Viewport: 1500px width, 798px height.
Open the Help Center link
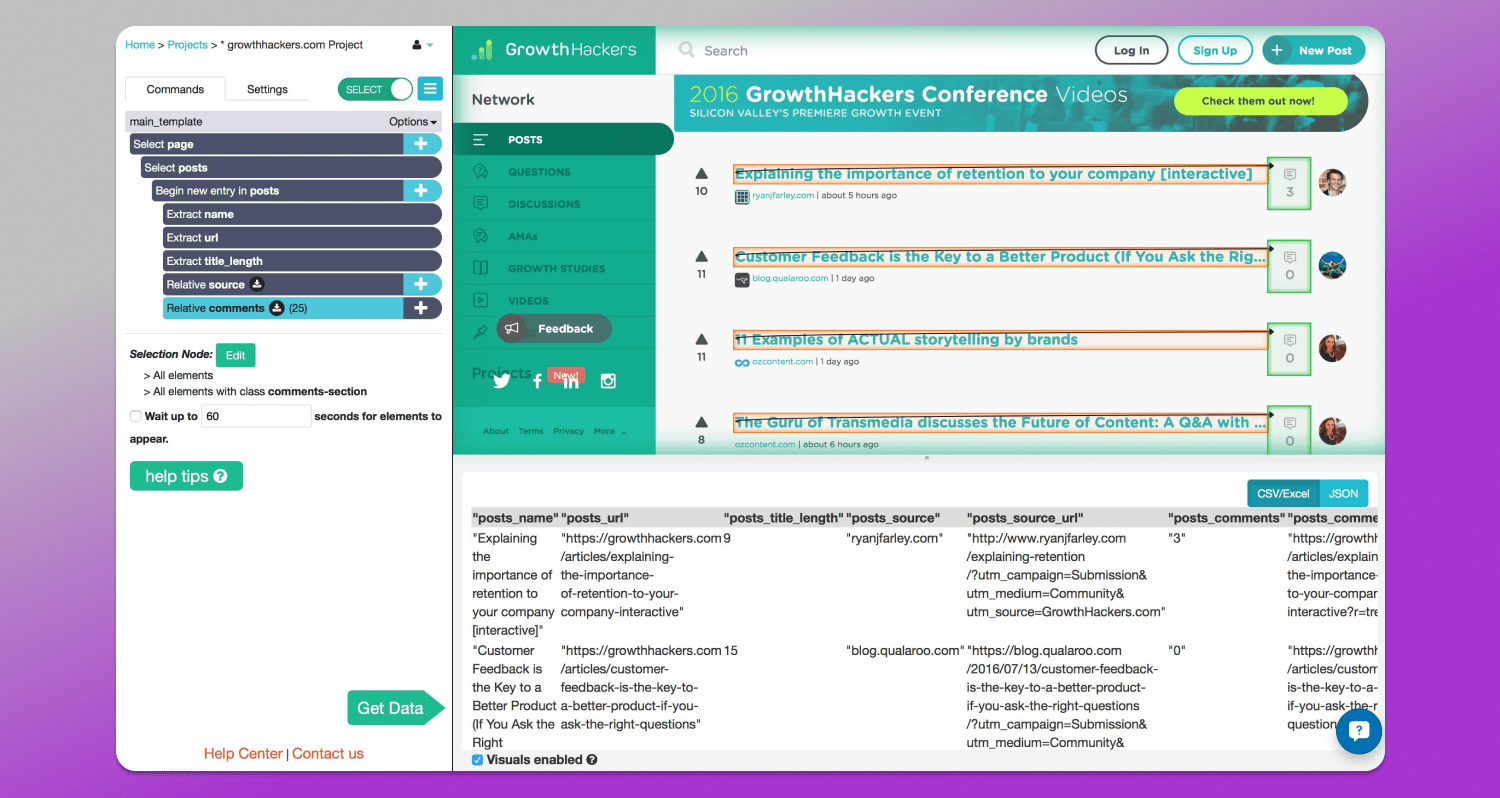tap(243, 754)
